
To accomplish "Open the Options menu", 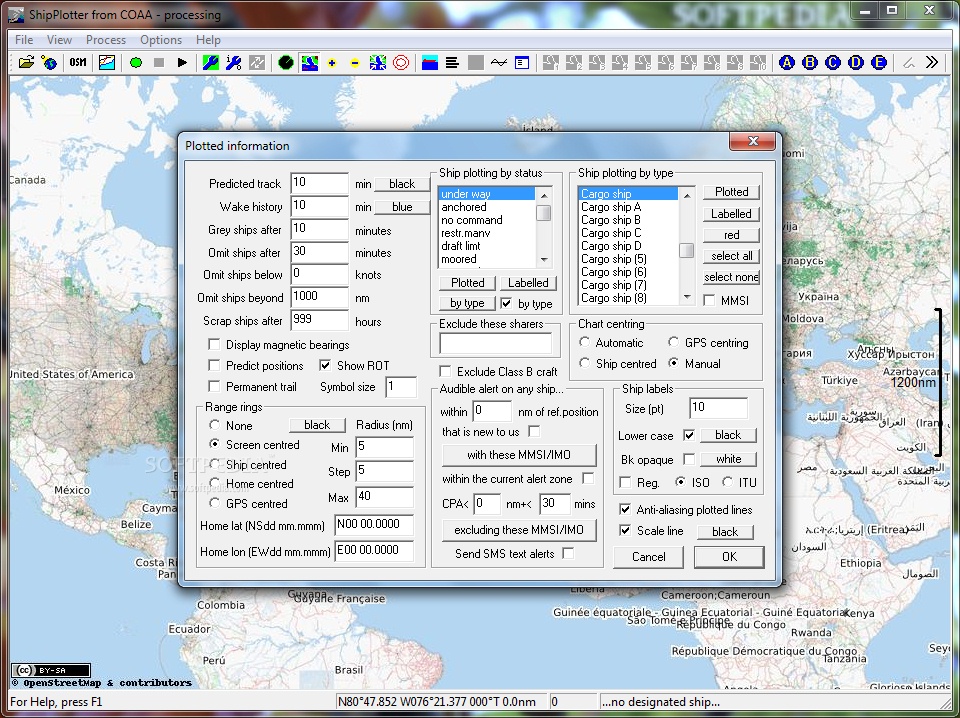I will [x=161, y=40].
